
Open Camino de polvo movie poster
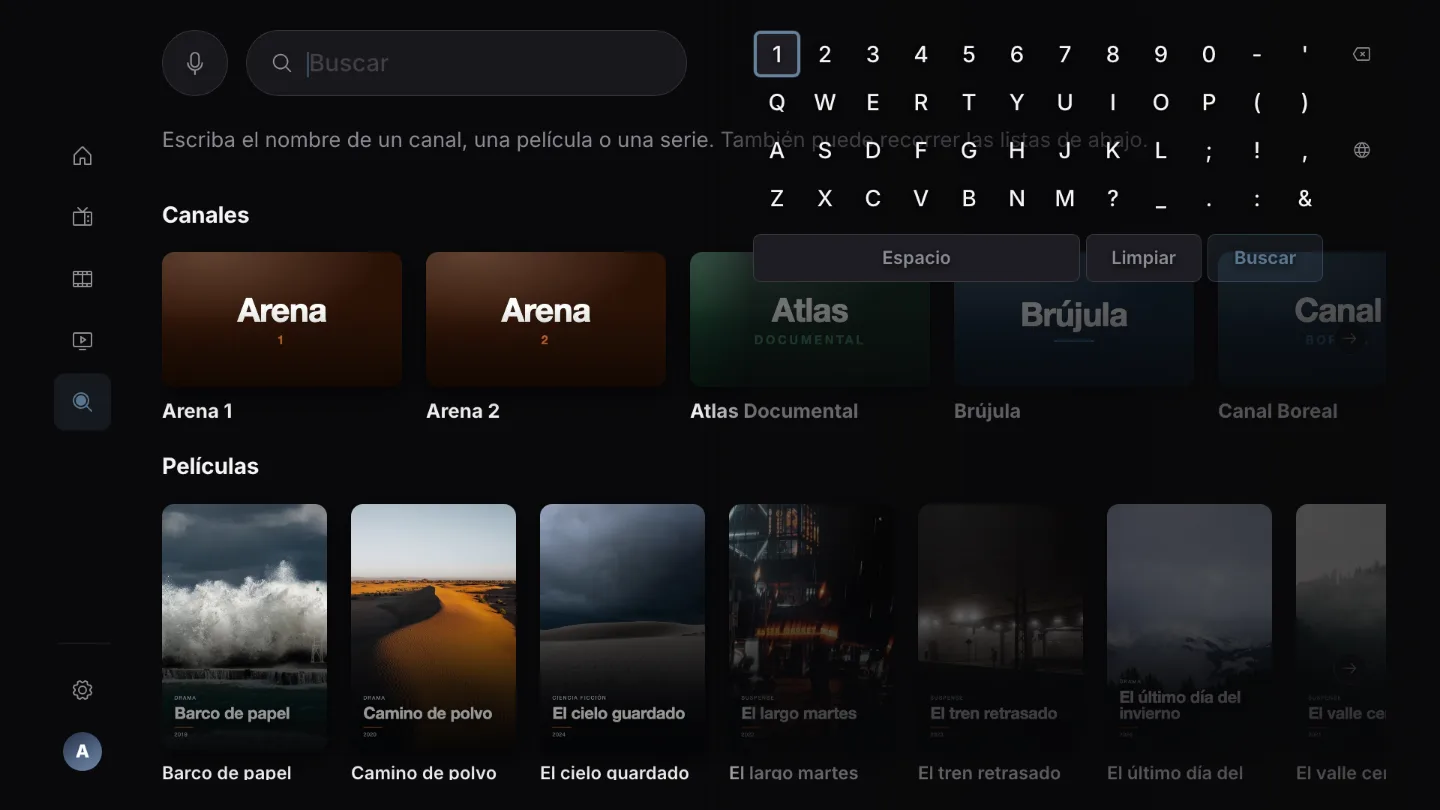pos(433,628)
